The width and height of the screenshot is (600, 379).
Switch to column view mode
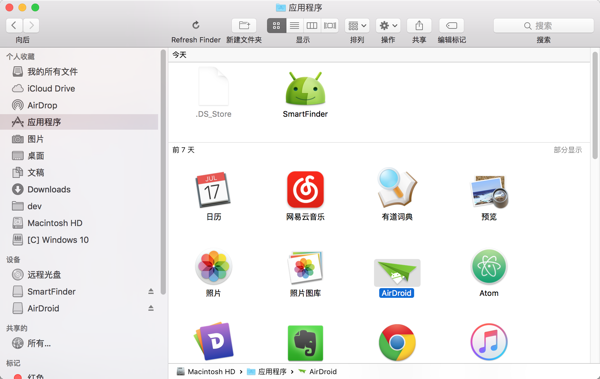[312, 26]
